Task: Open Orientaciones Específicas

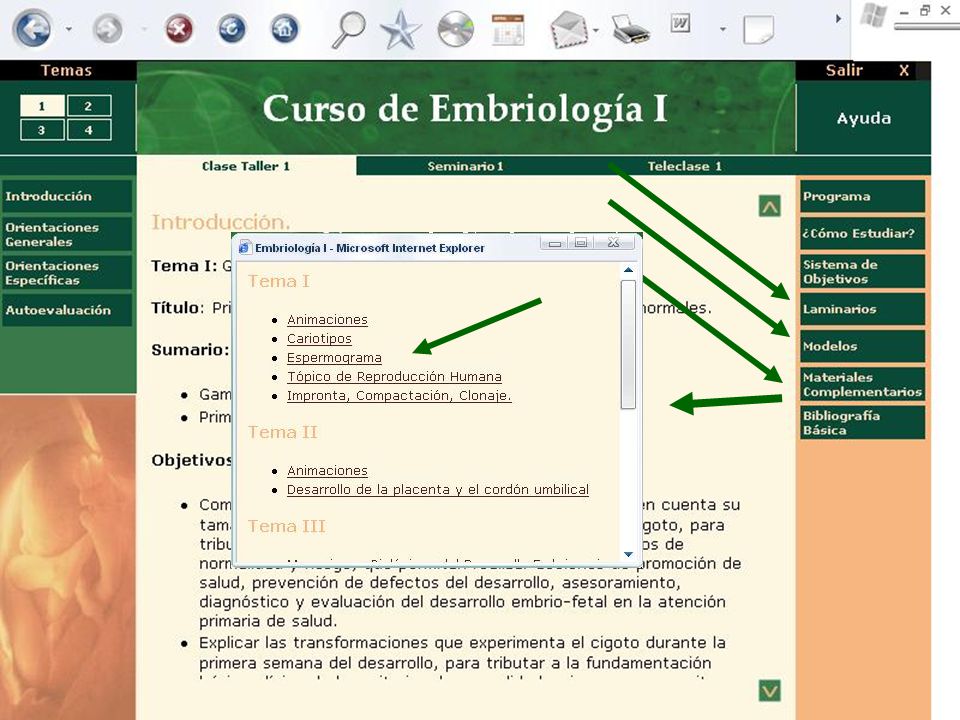Action: (67, 272)
